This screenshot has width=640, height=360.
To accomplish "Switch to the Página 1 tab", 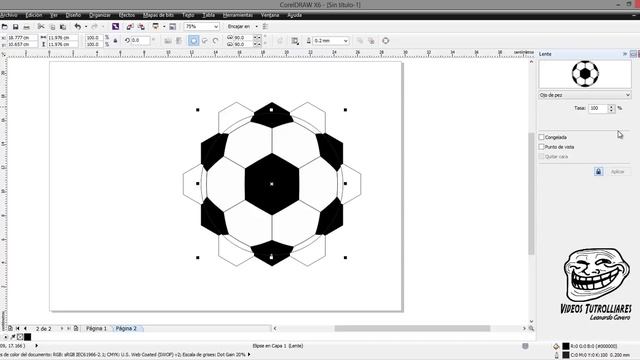I will 96,328.
